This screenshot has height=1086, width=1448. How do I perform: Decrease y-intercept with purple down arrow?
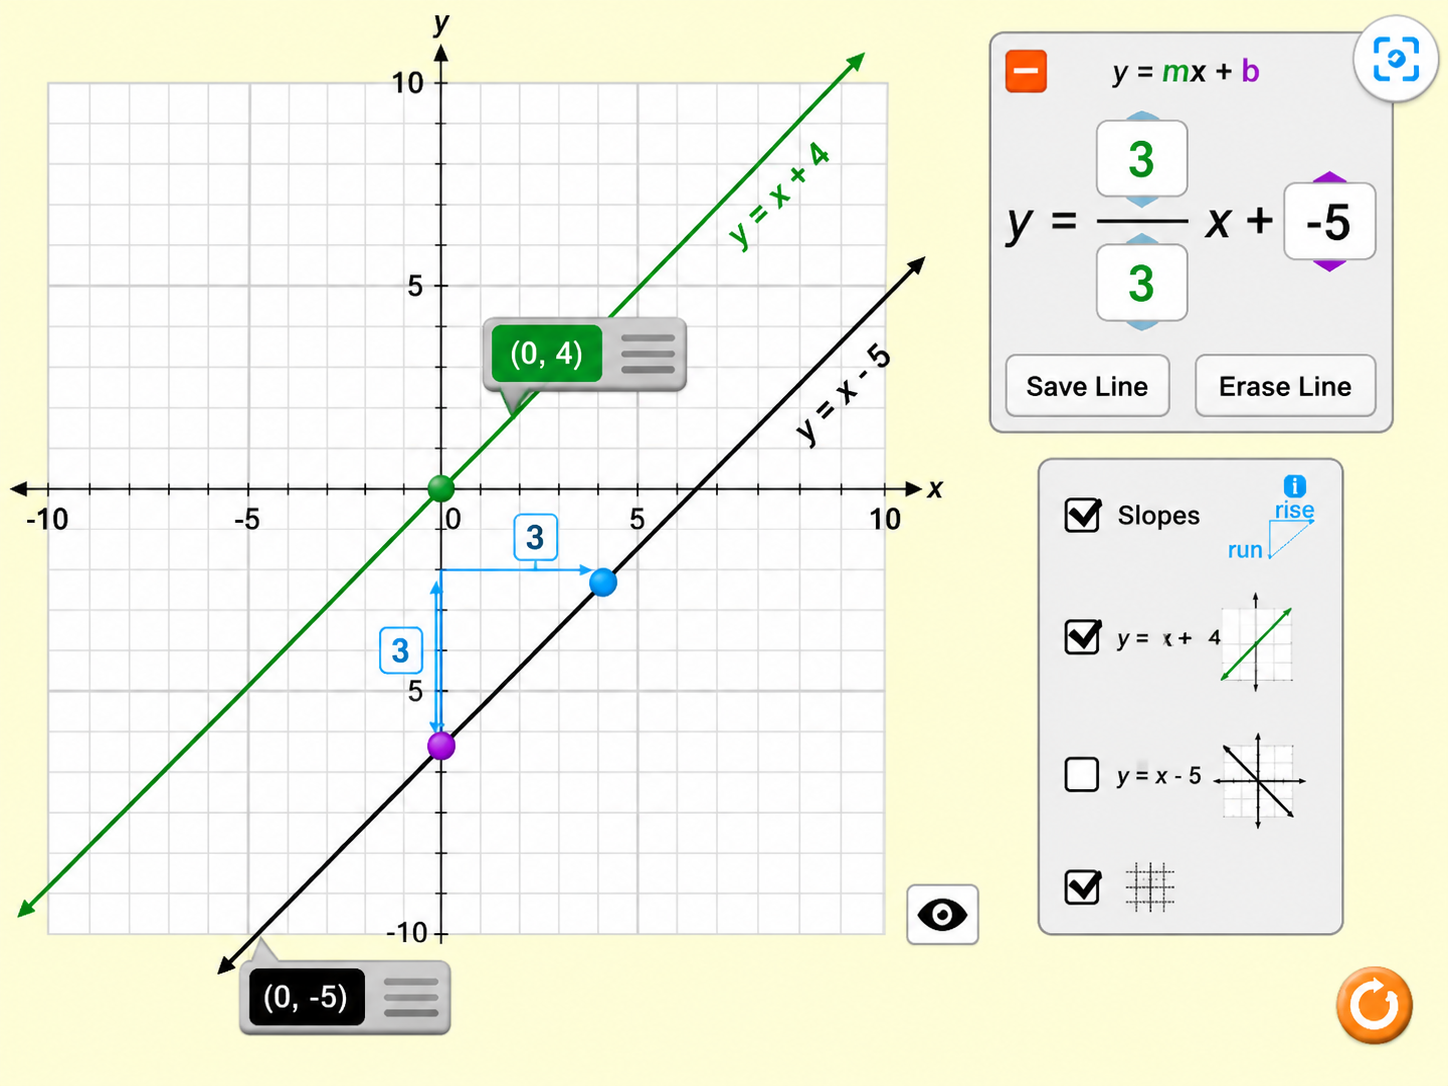(1329, 265)
